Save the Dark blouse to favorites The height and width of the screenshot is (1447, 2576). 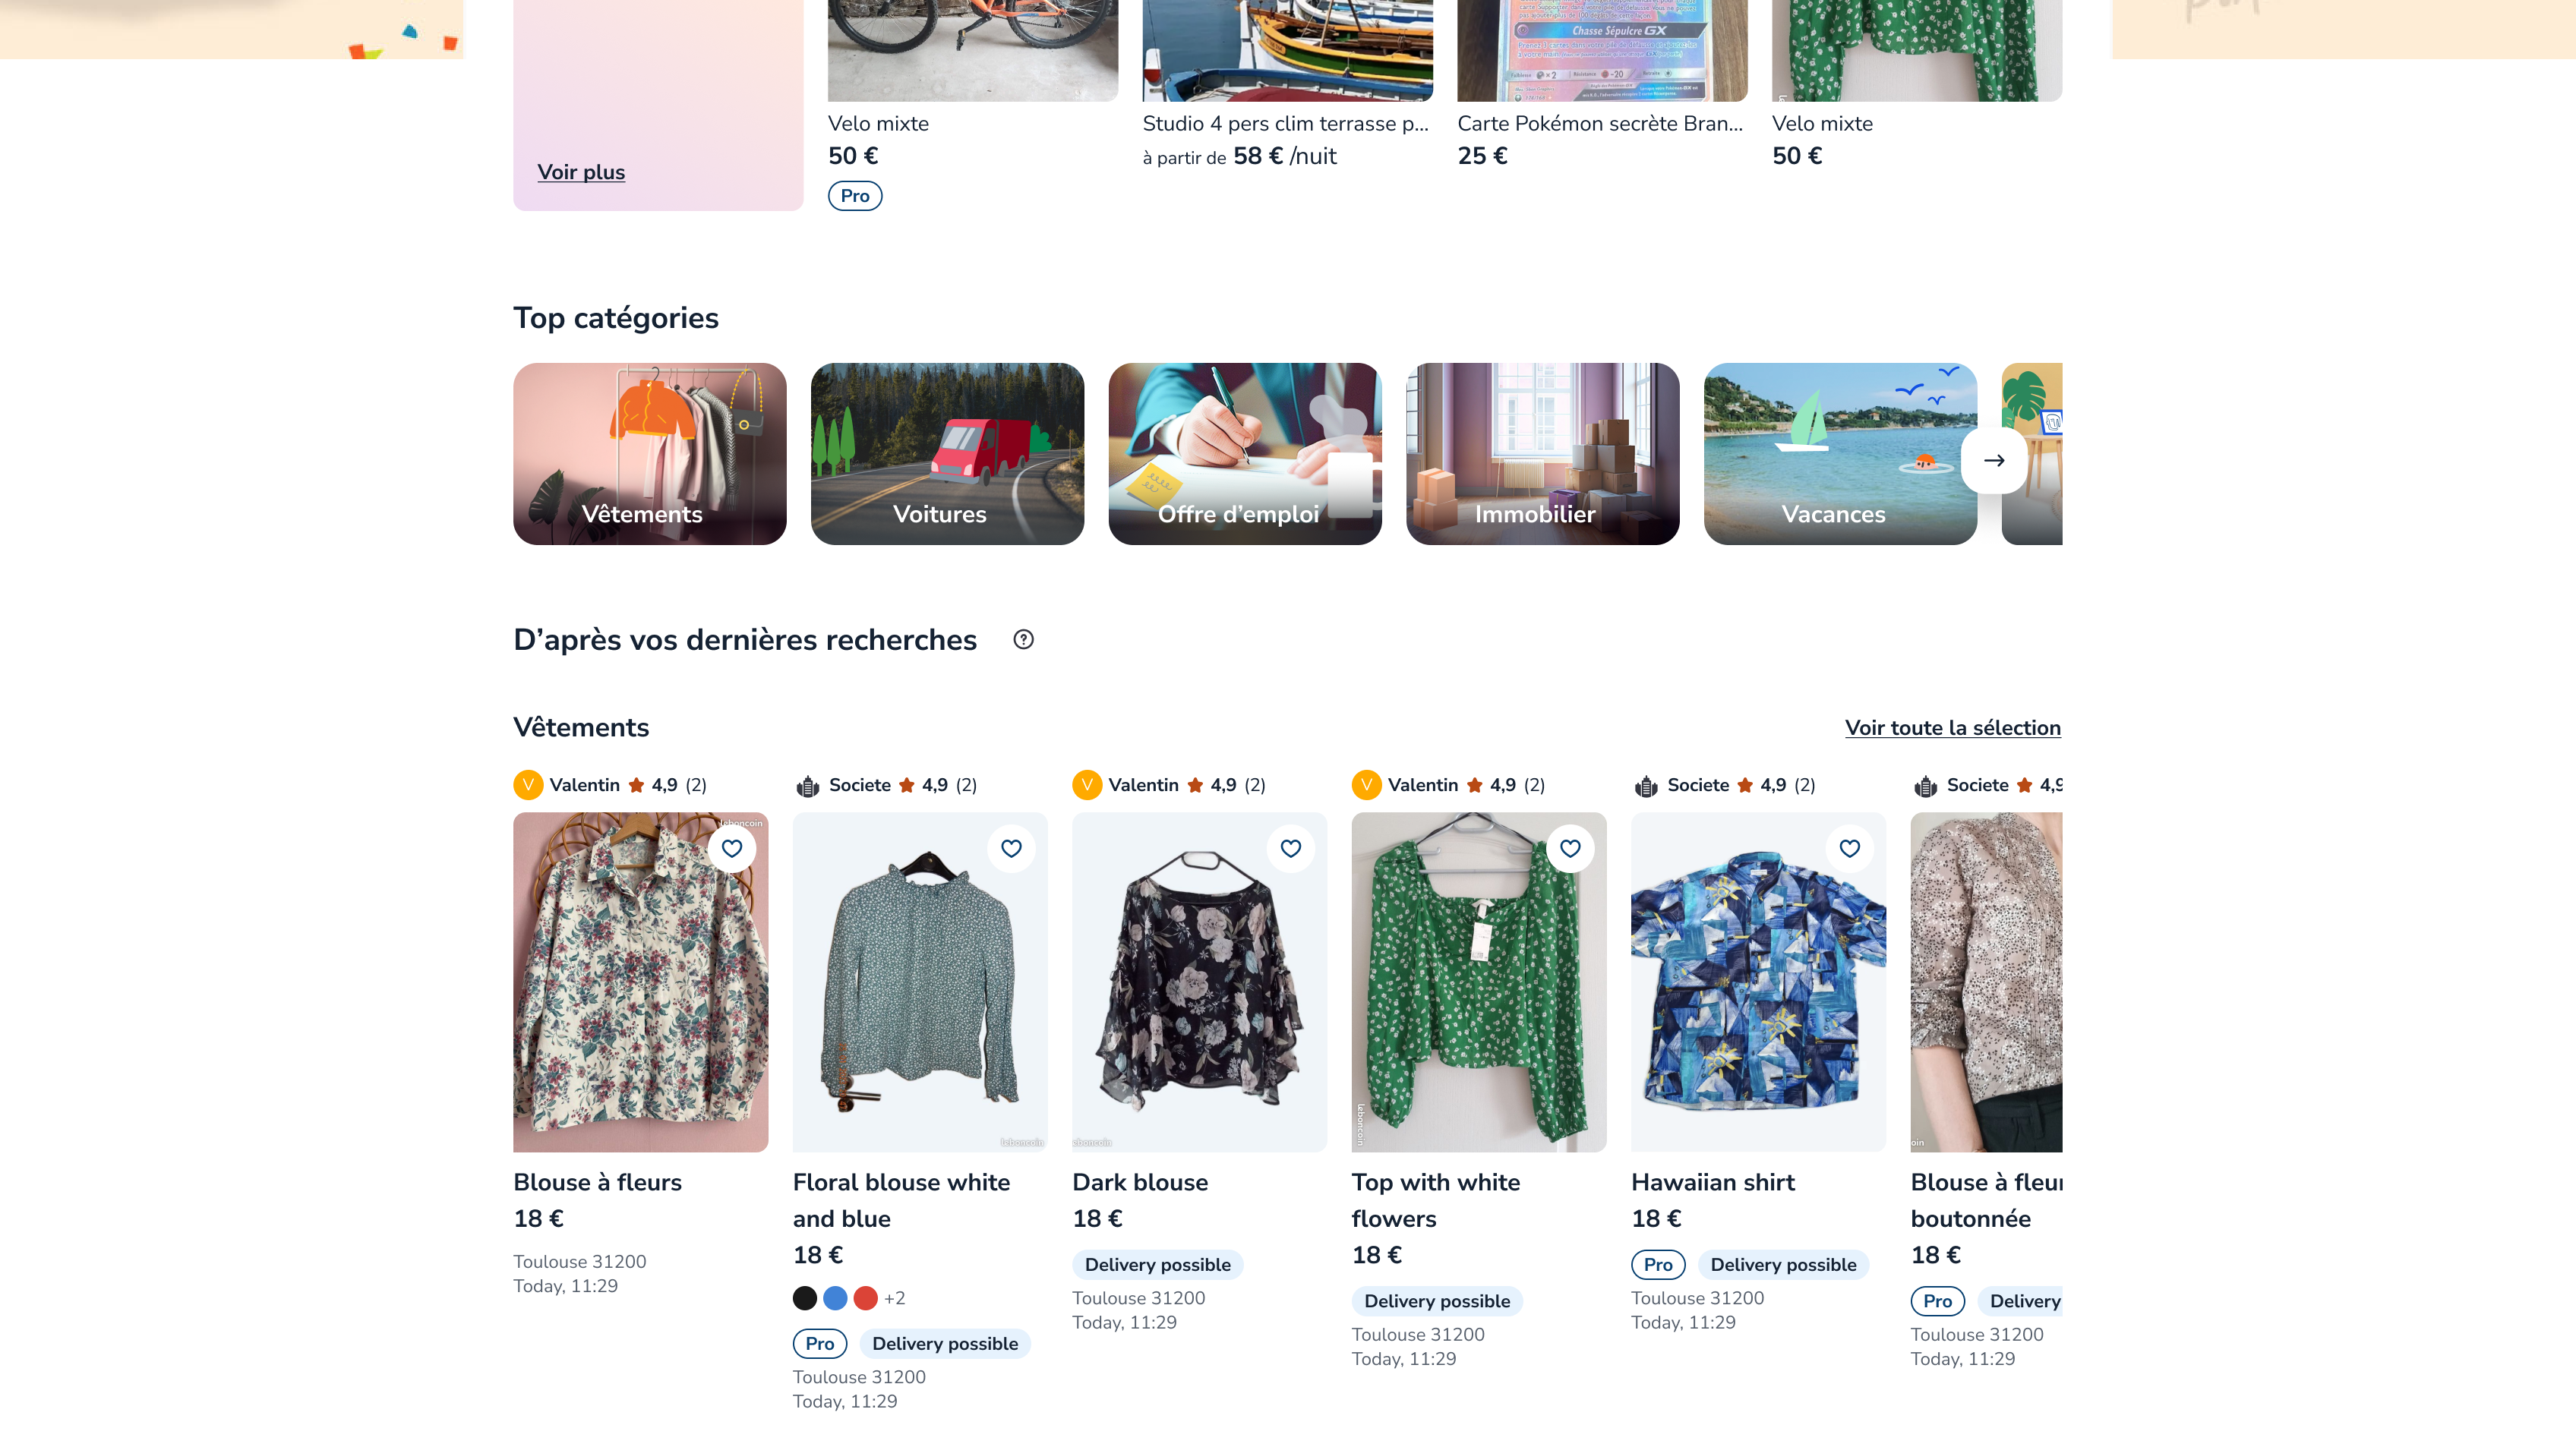pos(1290,848)
